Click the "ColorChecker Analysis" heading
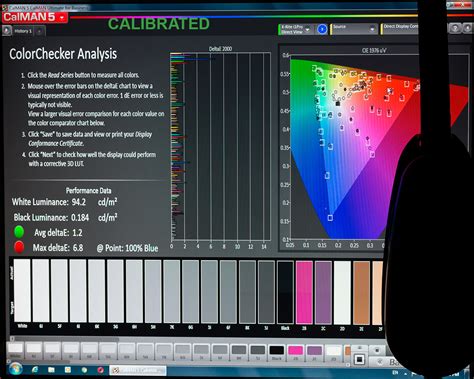This screenshot has height=379, width=474. coord(63,54)
